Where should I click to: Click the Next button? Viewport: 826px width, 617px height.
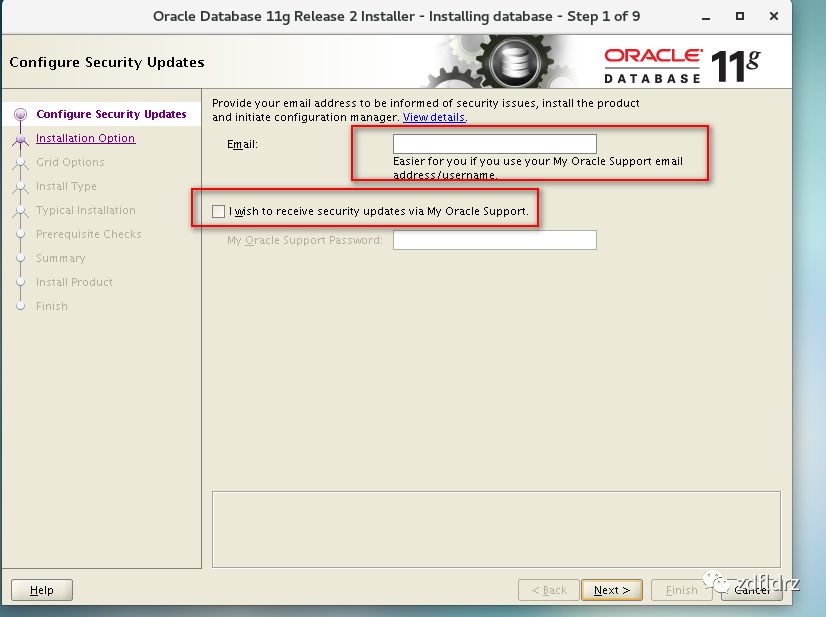coord(612,590)
